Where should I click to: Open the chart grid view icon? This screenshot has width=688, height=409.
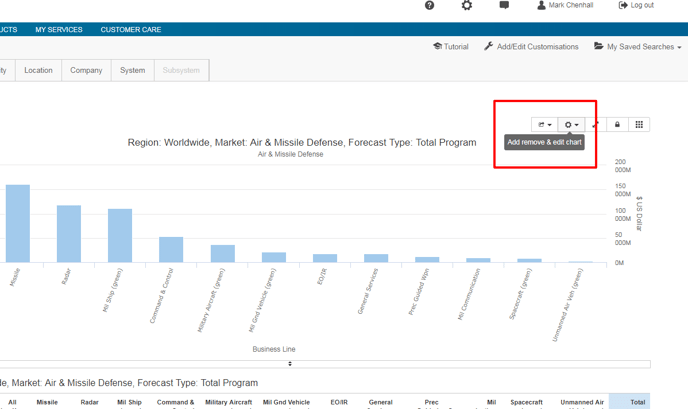click(x=639, y=125)
